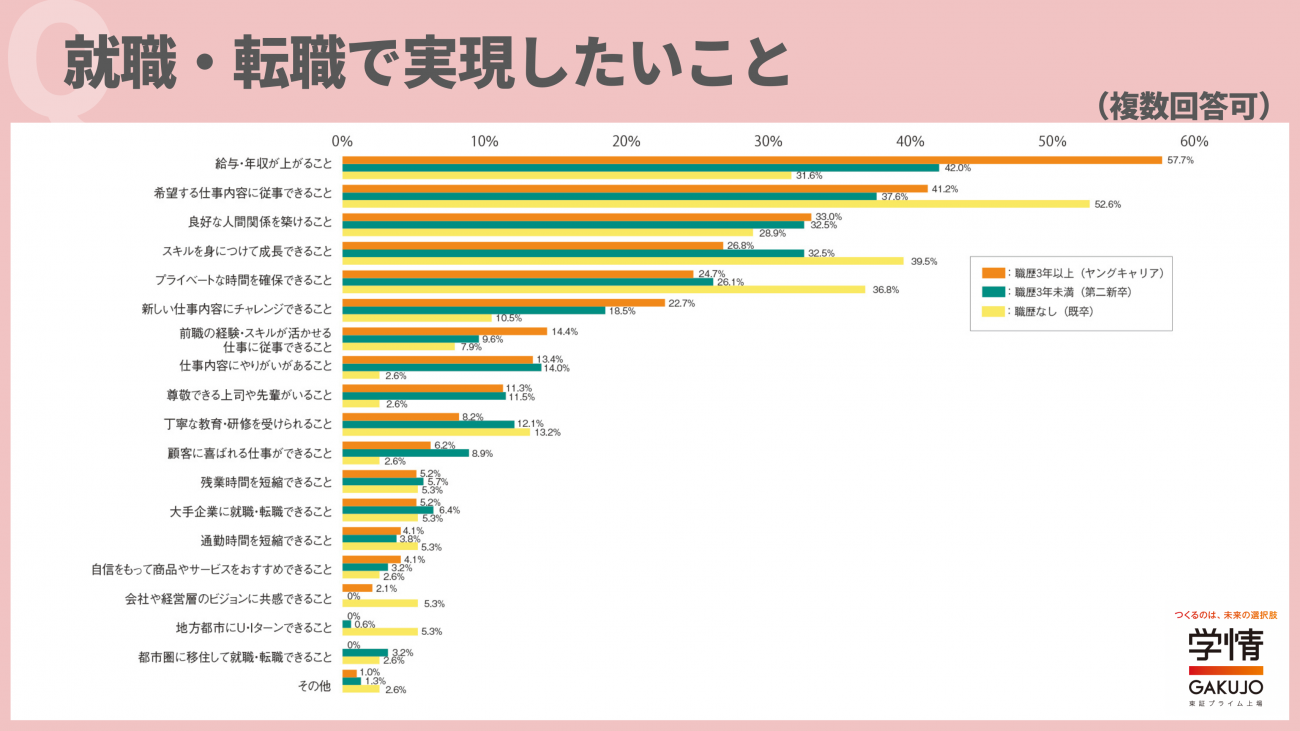Click the 36.8% yellow bar for プライベートな時間
The image size is (1300, 731).
604,290
